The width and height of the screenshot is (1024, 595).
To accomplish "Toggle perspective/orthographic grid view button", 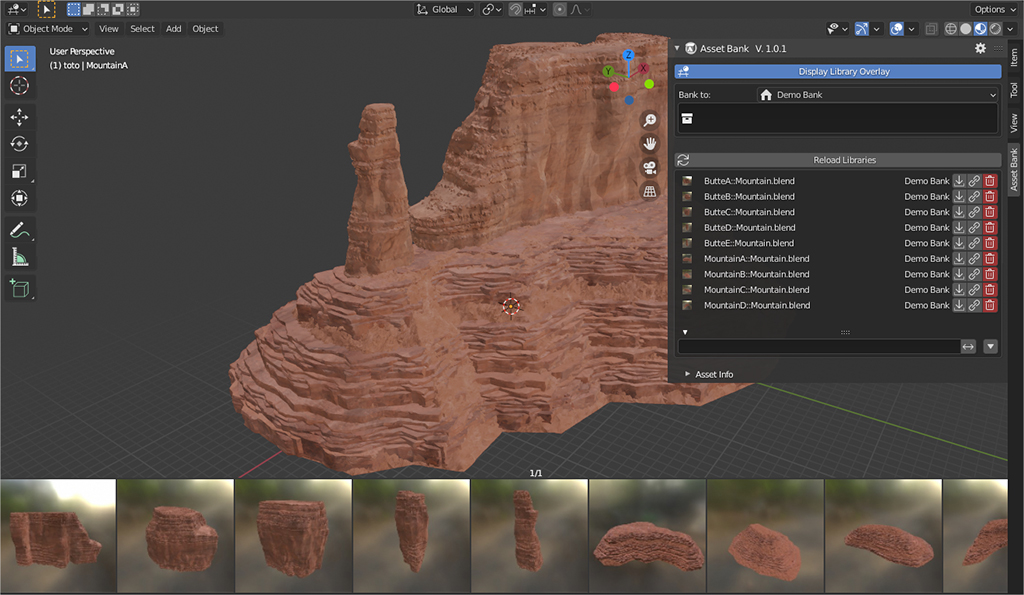I will (x=649, y=191).
